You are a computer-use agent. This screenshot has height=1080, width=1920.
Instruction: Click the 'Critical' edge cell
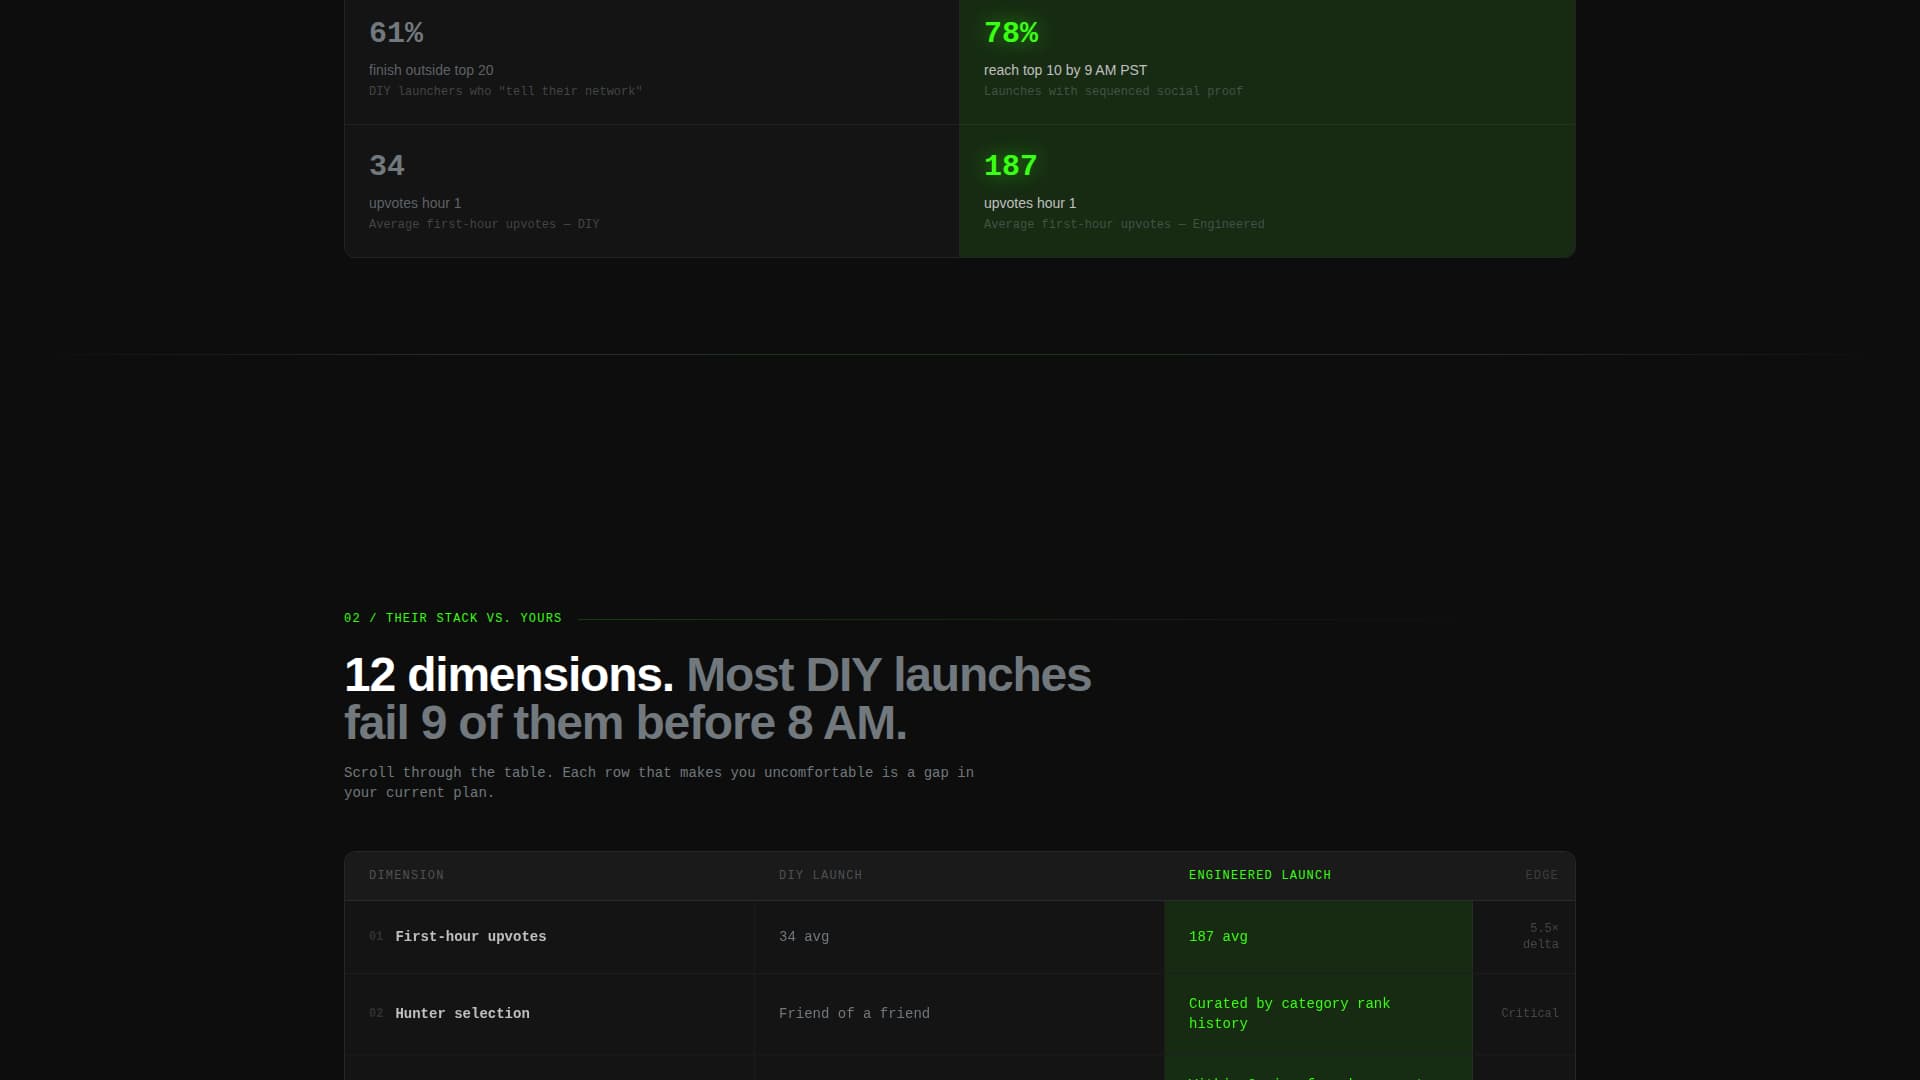[x=1529, y=1013]
